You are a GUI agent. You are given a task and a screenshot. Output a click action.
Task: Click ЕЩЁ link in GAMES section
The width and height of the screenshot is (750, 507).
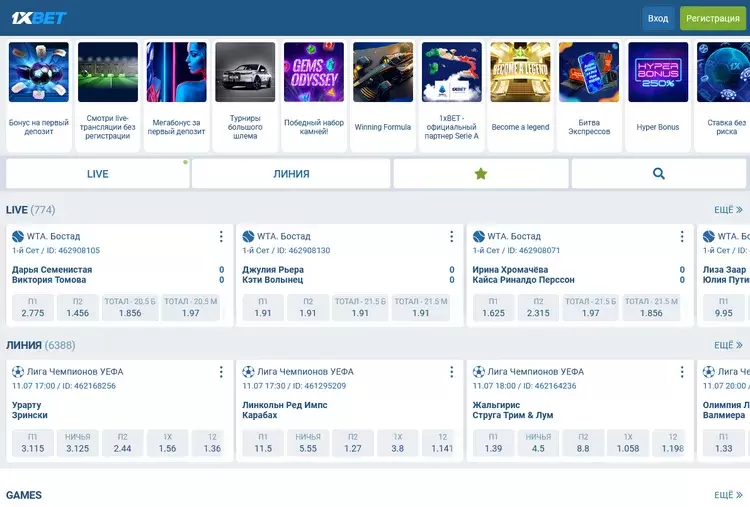pos(728,495)
